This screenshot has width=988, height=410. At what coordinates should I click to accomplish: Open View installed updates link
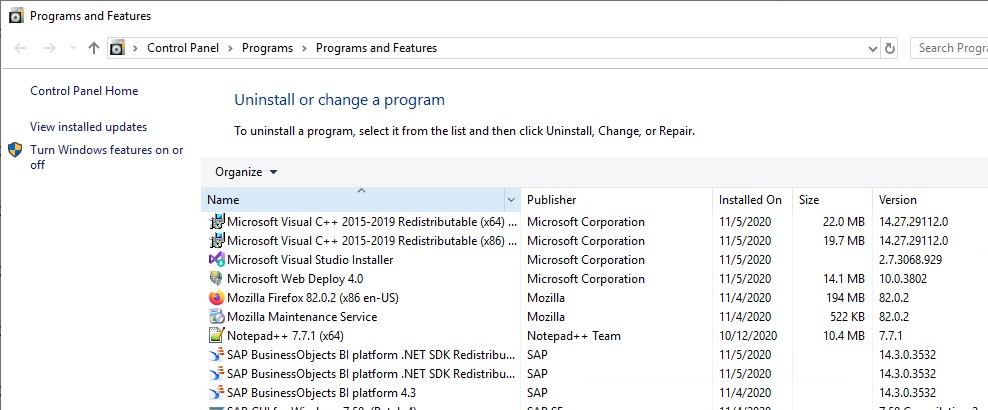click(88, 127)
